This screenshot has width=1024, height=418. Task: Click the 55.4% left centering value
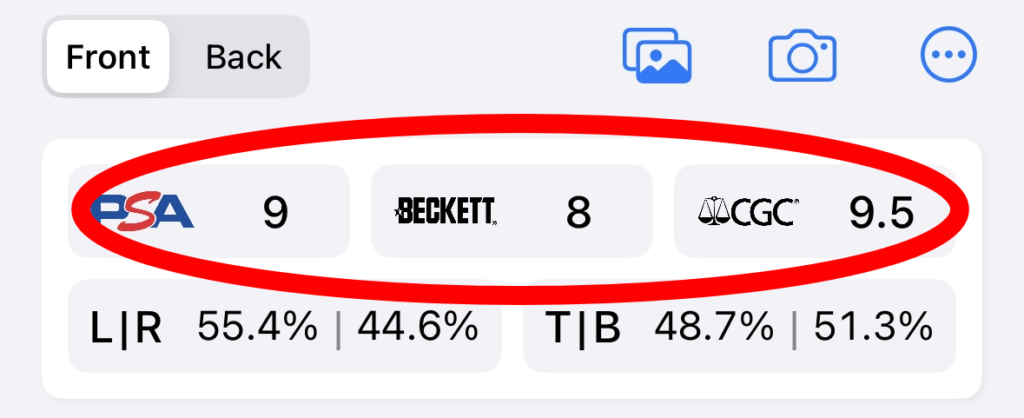(x=257, y=326)
